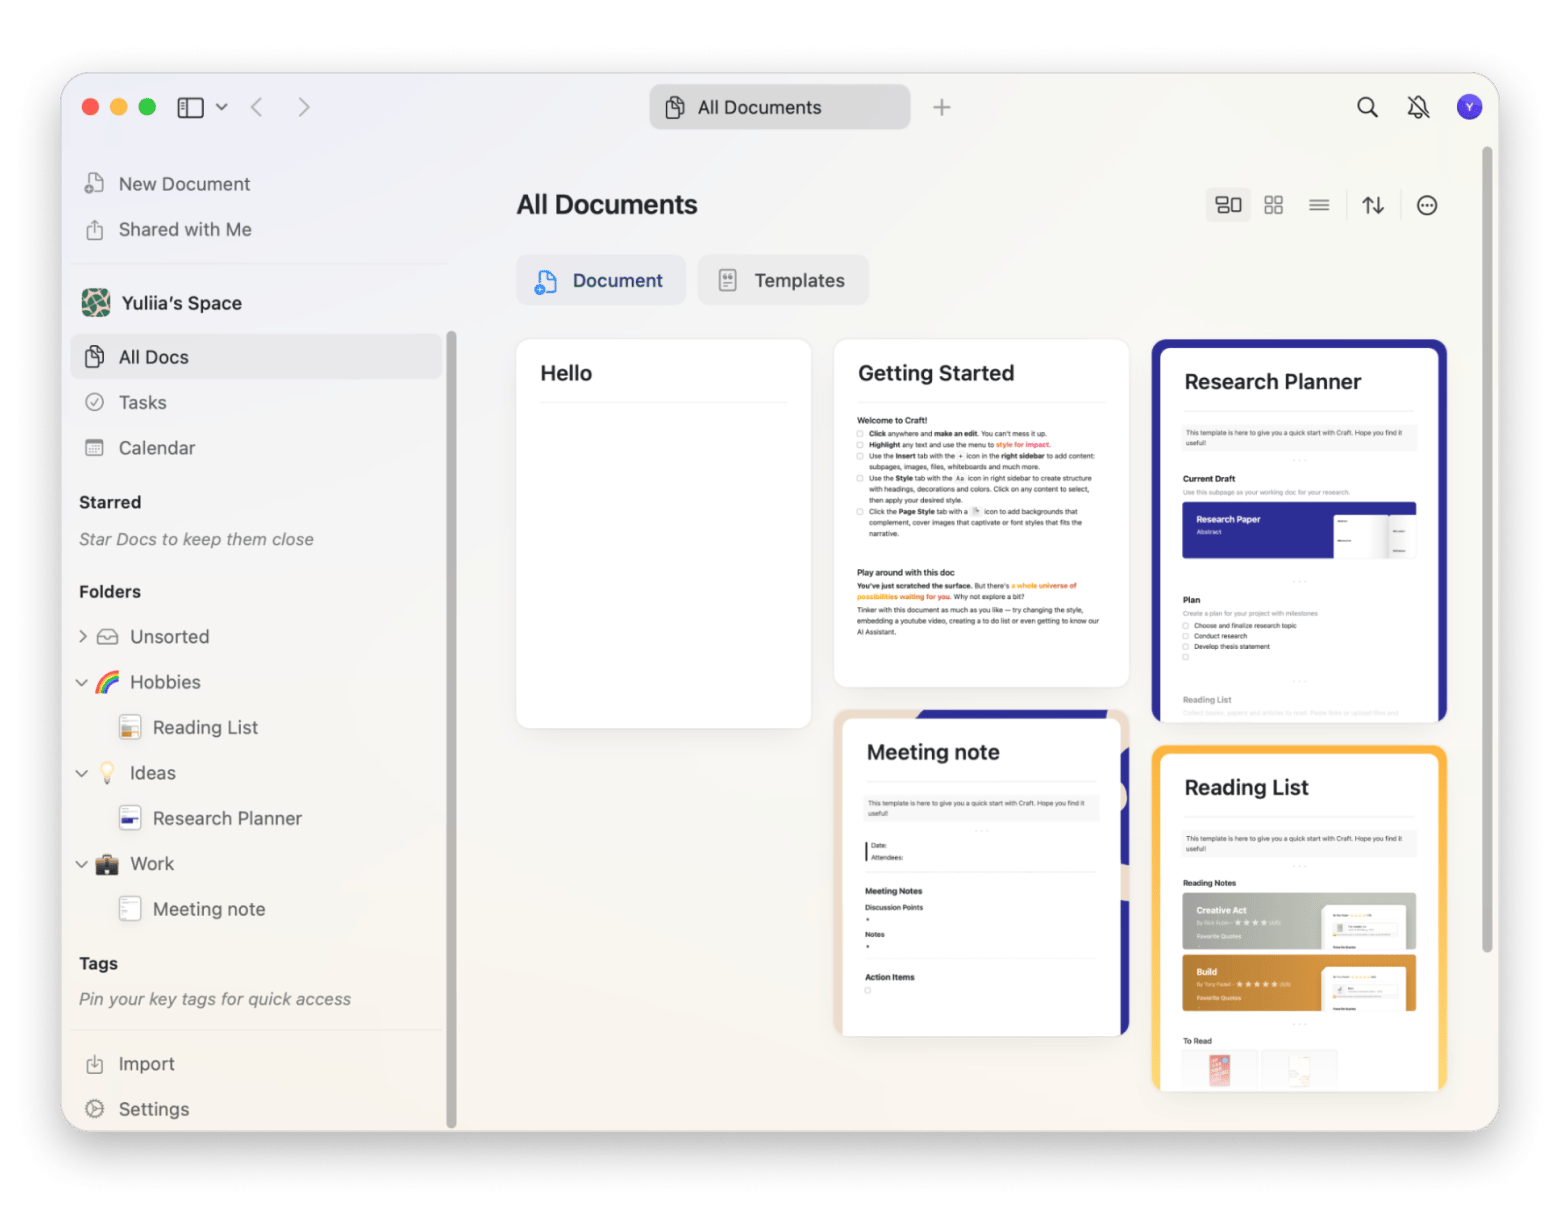Open the more options ellipsis
Image resolution: width=1560 pixels, height=1212 pixels.
(x=1427, y=205)
